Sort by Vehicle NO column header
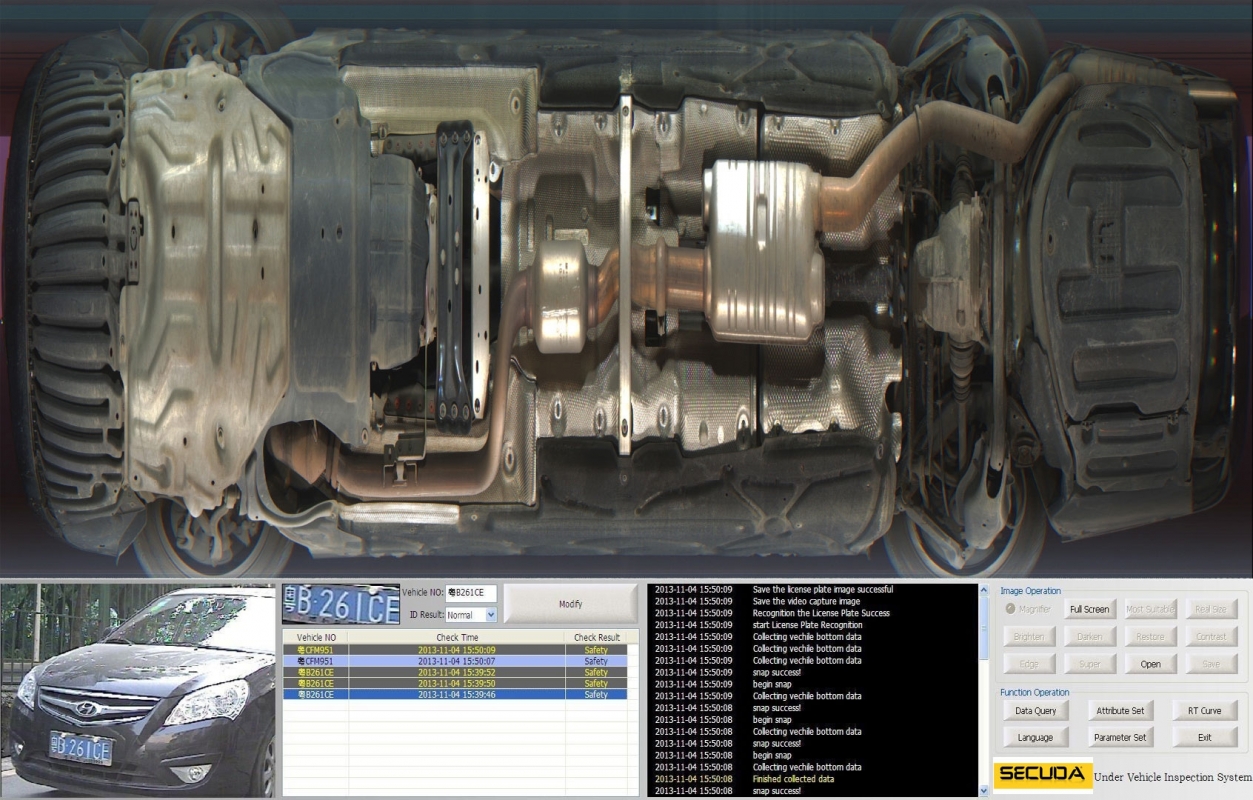Viewport: 1253px width, 800px height. click(316, 637)
